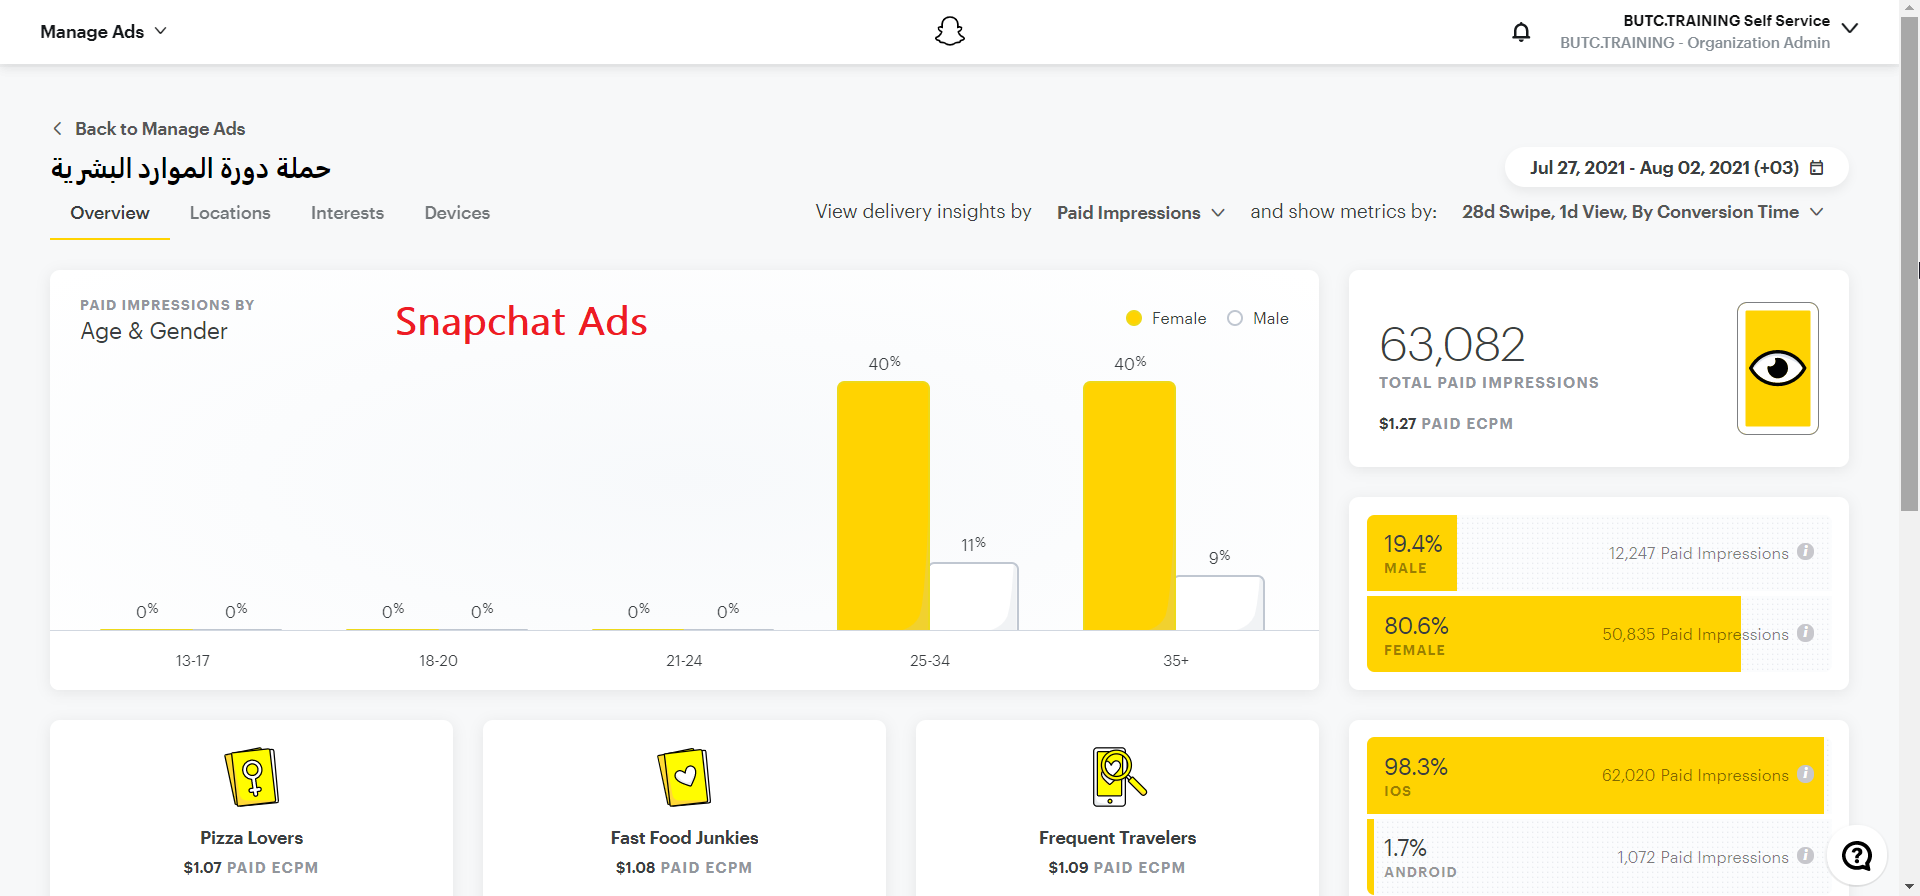Image resolution: width=1920 pixels, height=896 pixels.
Task: Show info for Android paid impressions
Action: (x=1805, y=856)
